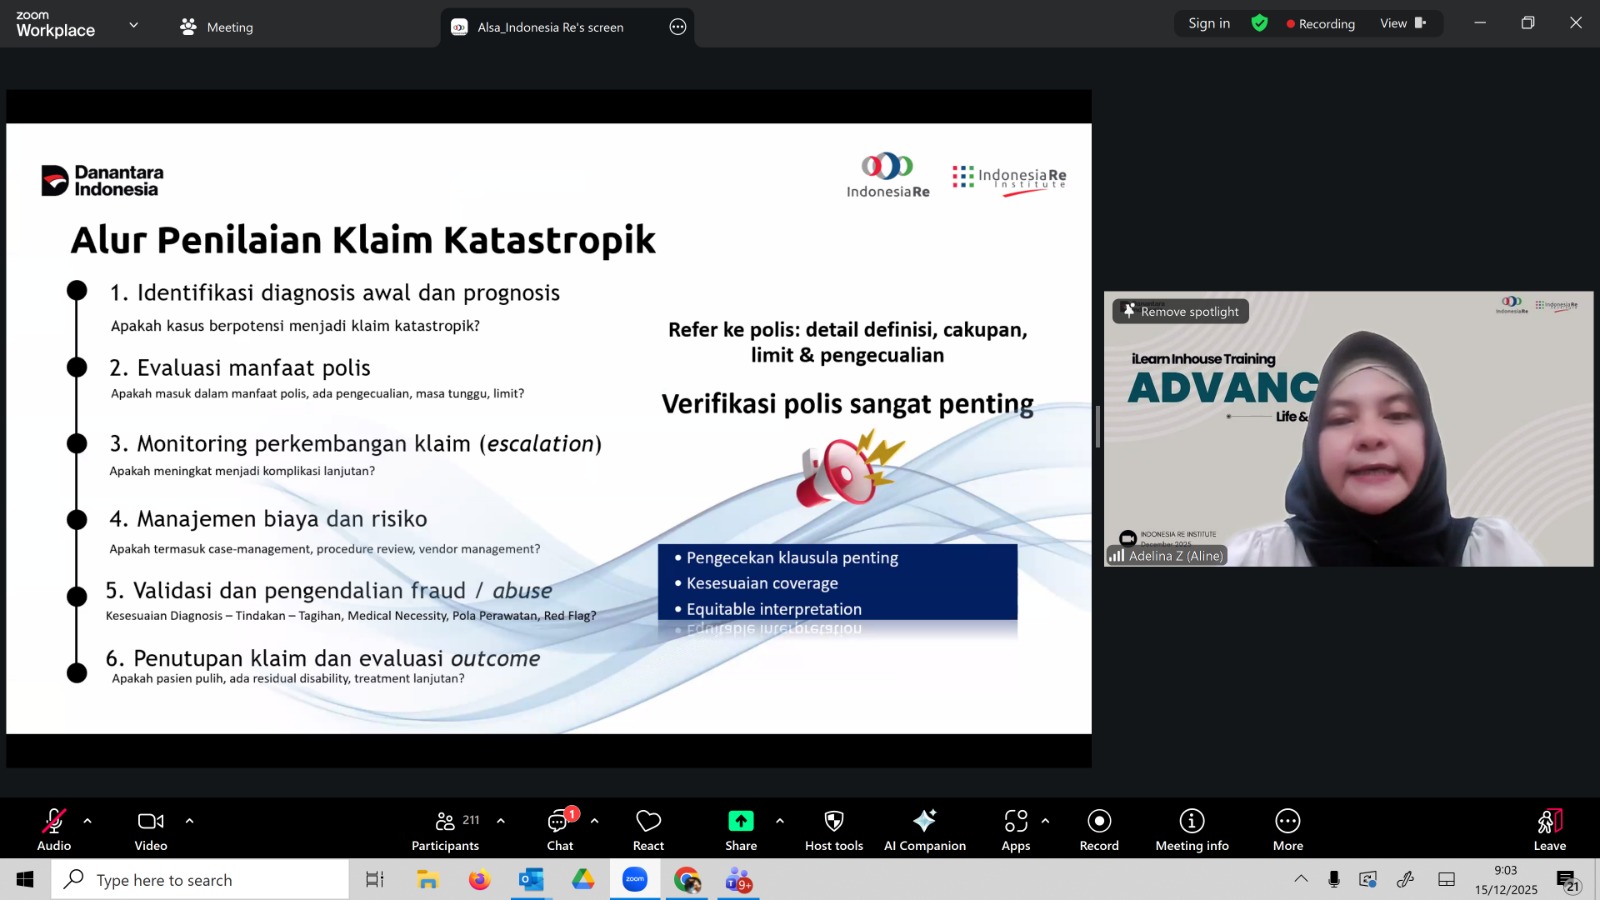The image size is (1600, 900).
Task: Click the Windows taskbar search box
Action: click(x=200, y=880)
